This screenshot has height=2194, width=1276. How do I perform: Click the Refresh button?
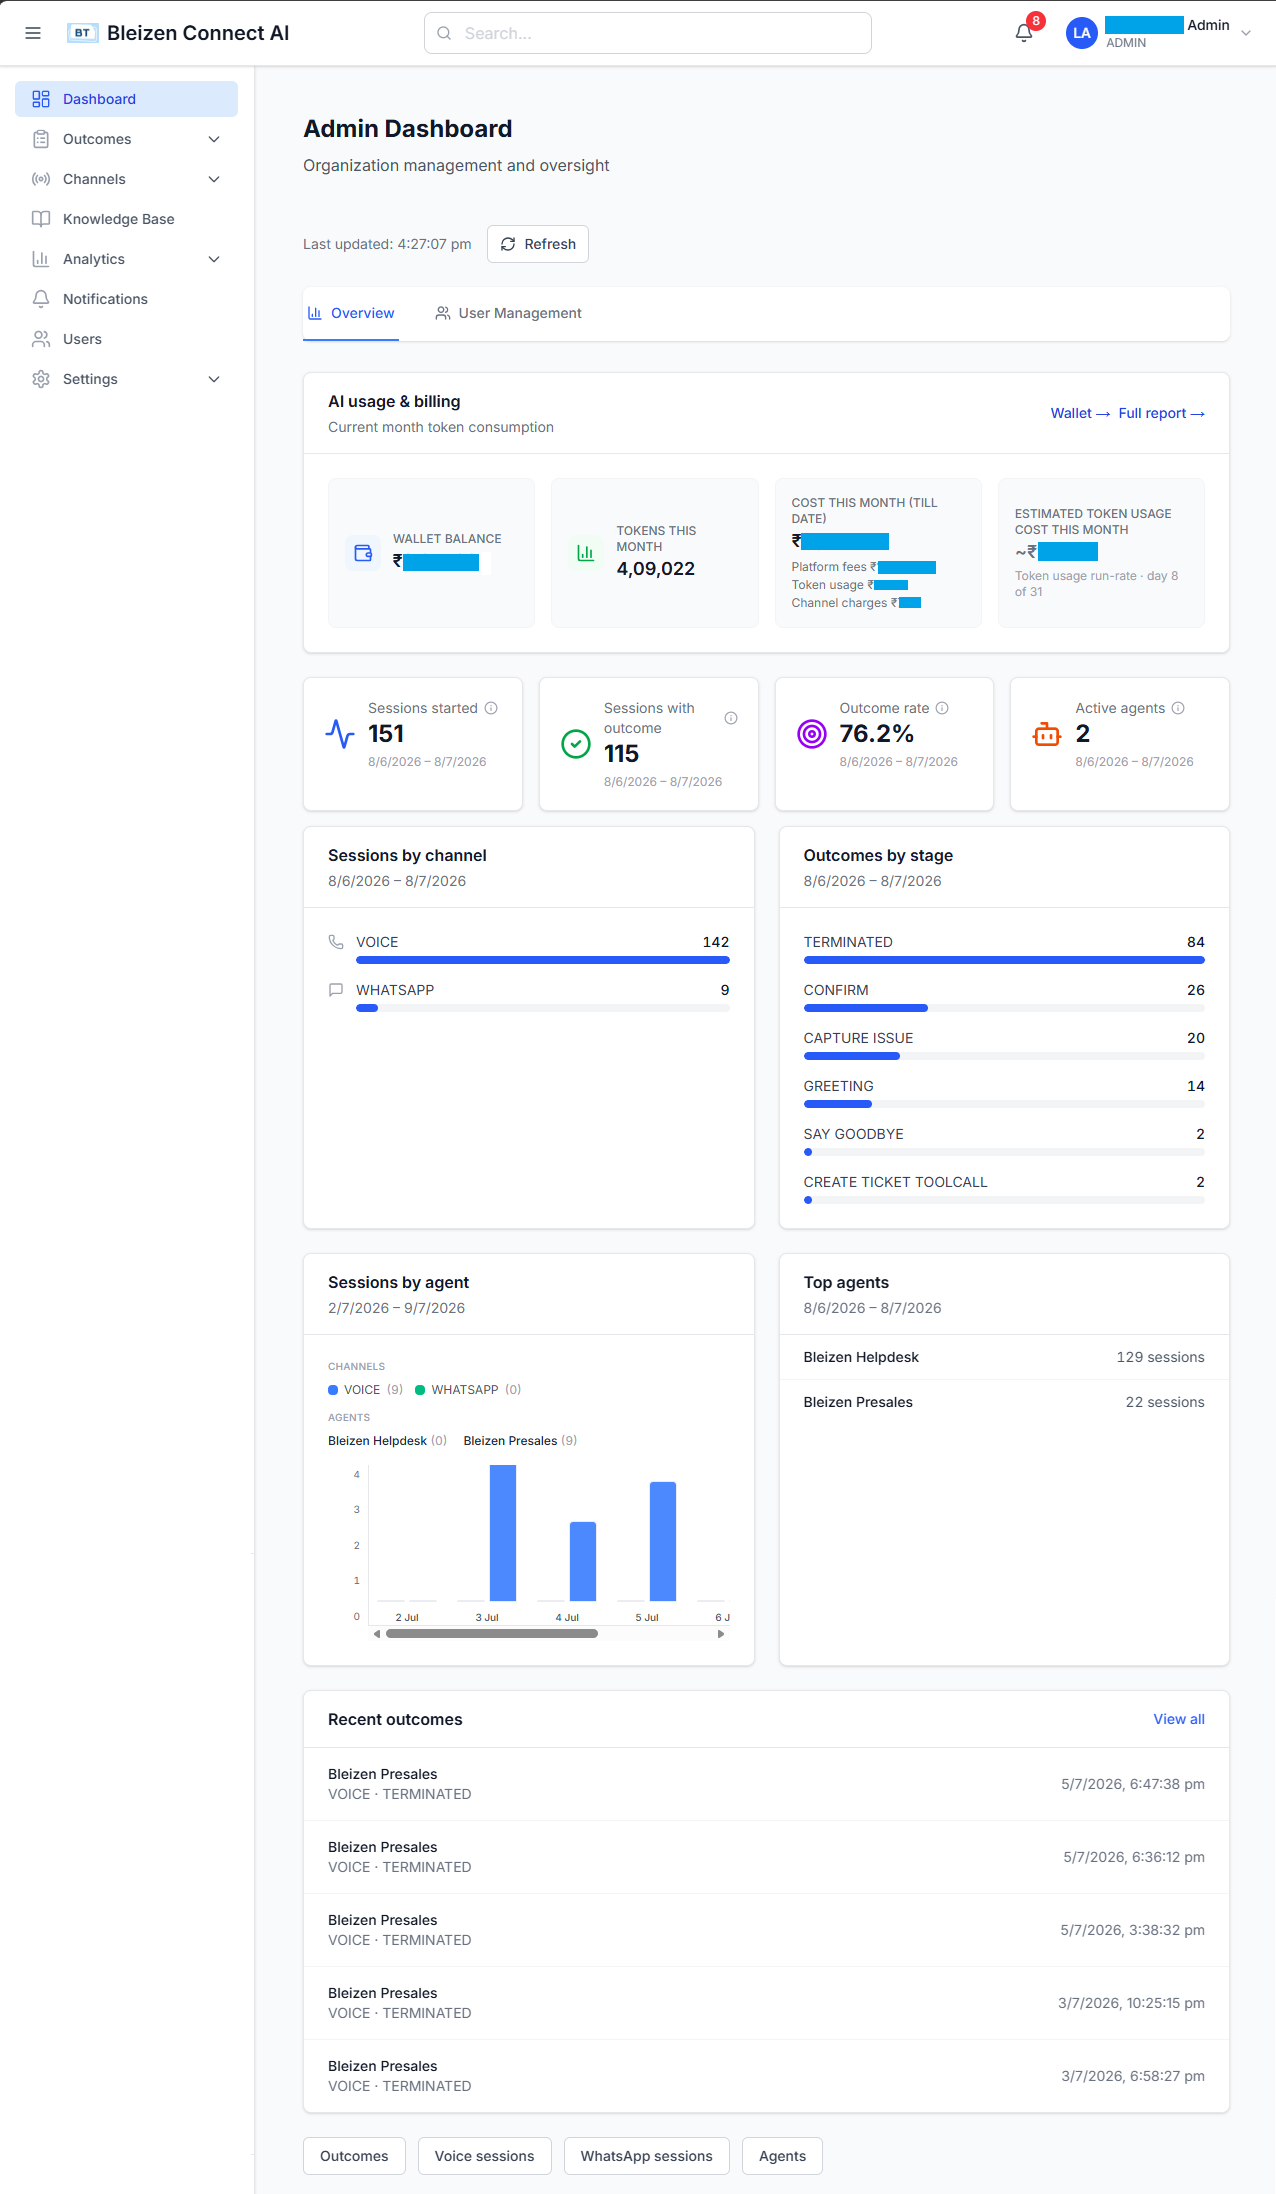[538, 244]
